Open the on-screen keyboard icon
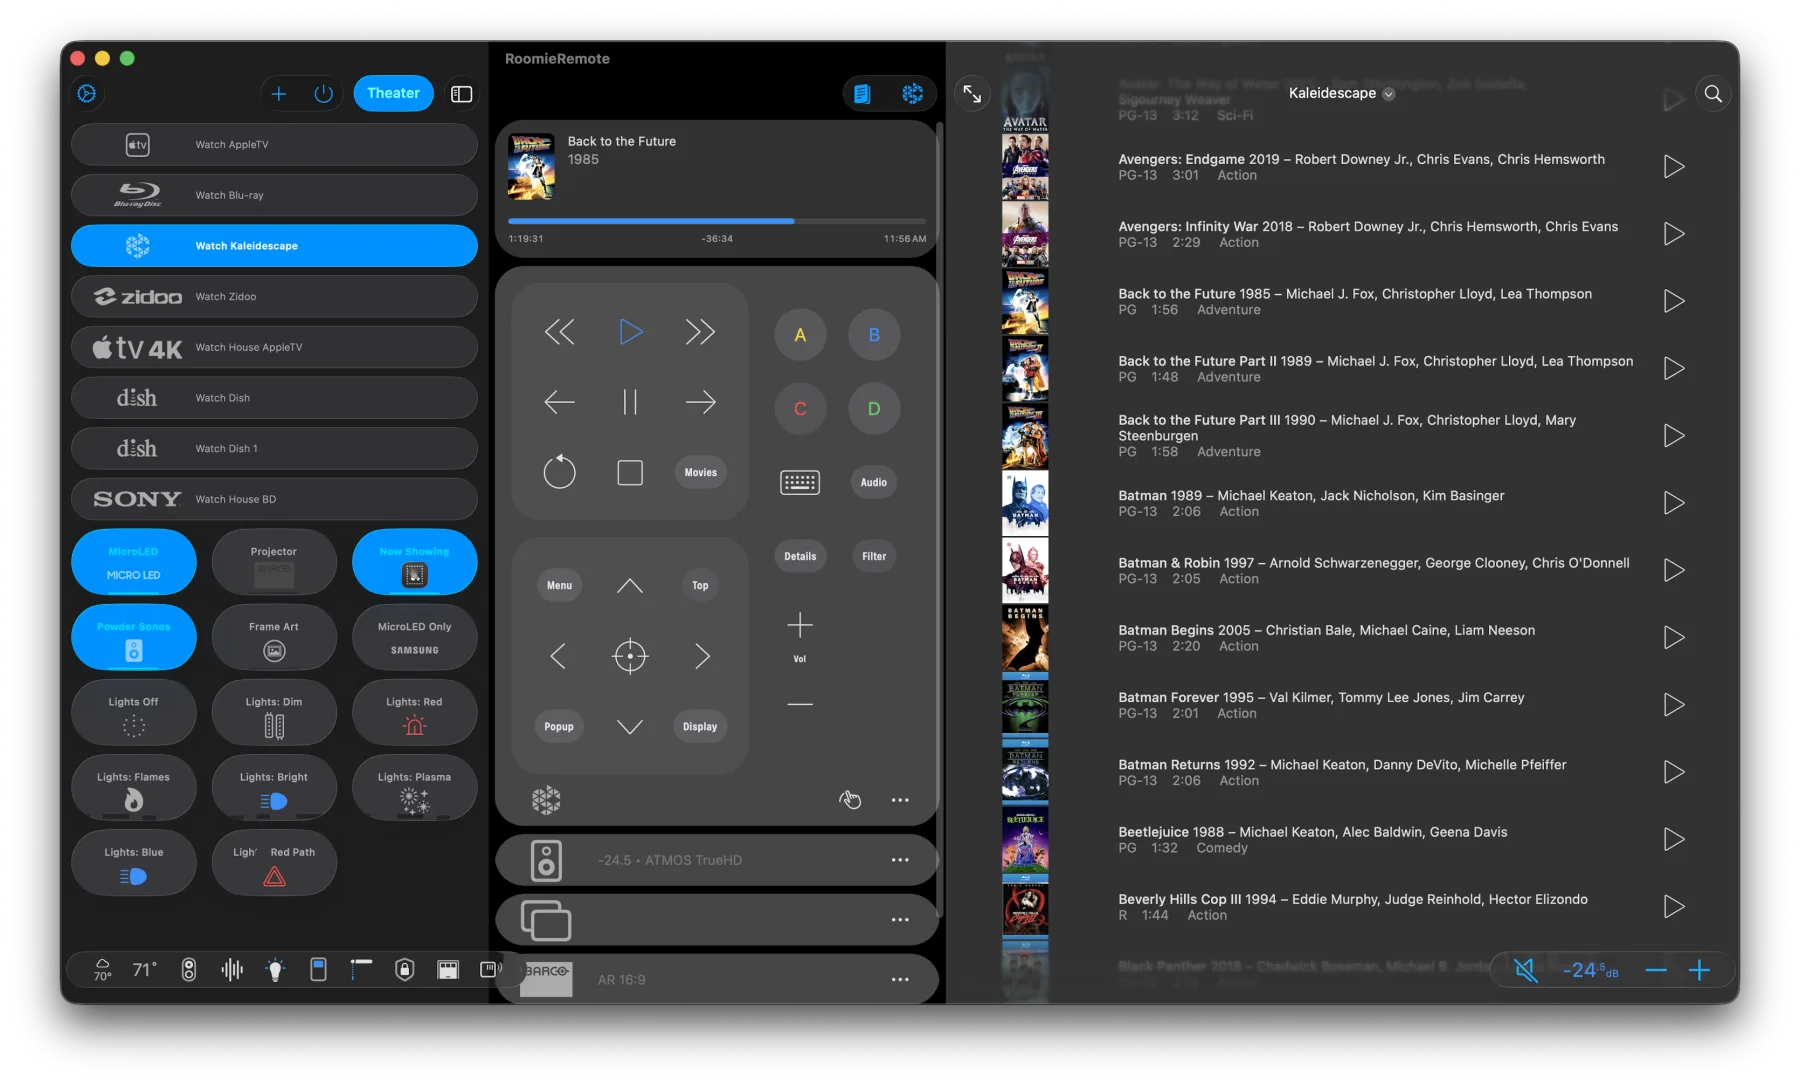1800x1084 pixels. (800, 482)
